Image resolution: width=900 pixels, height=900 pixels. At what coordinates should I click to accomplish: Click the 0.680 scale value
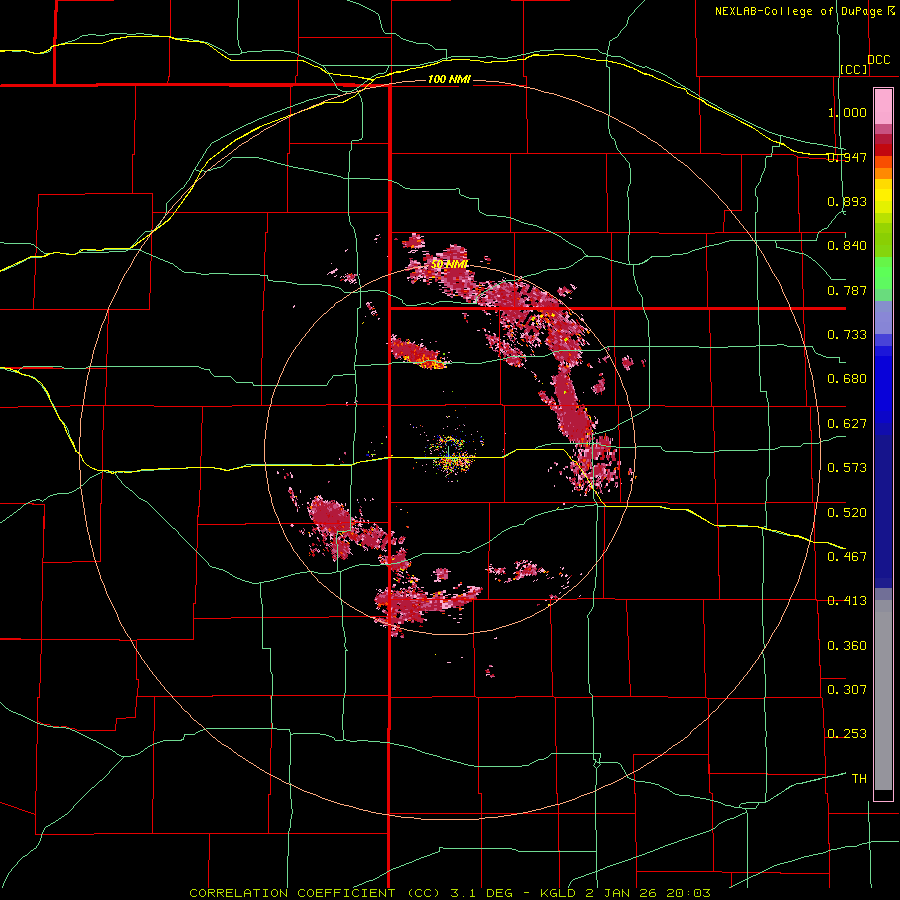[847, 379]
